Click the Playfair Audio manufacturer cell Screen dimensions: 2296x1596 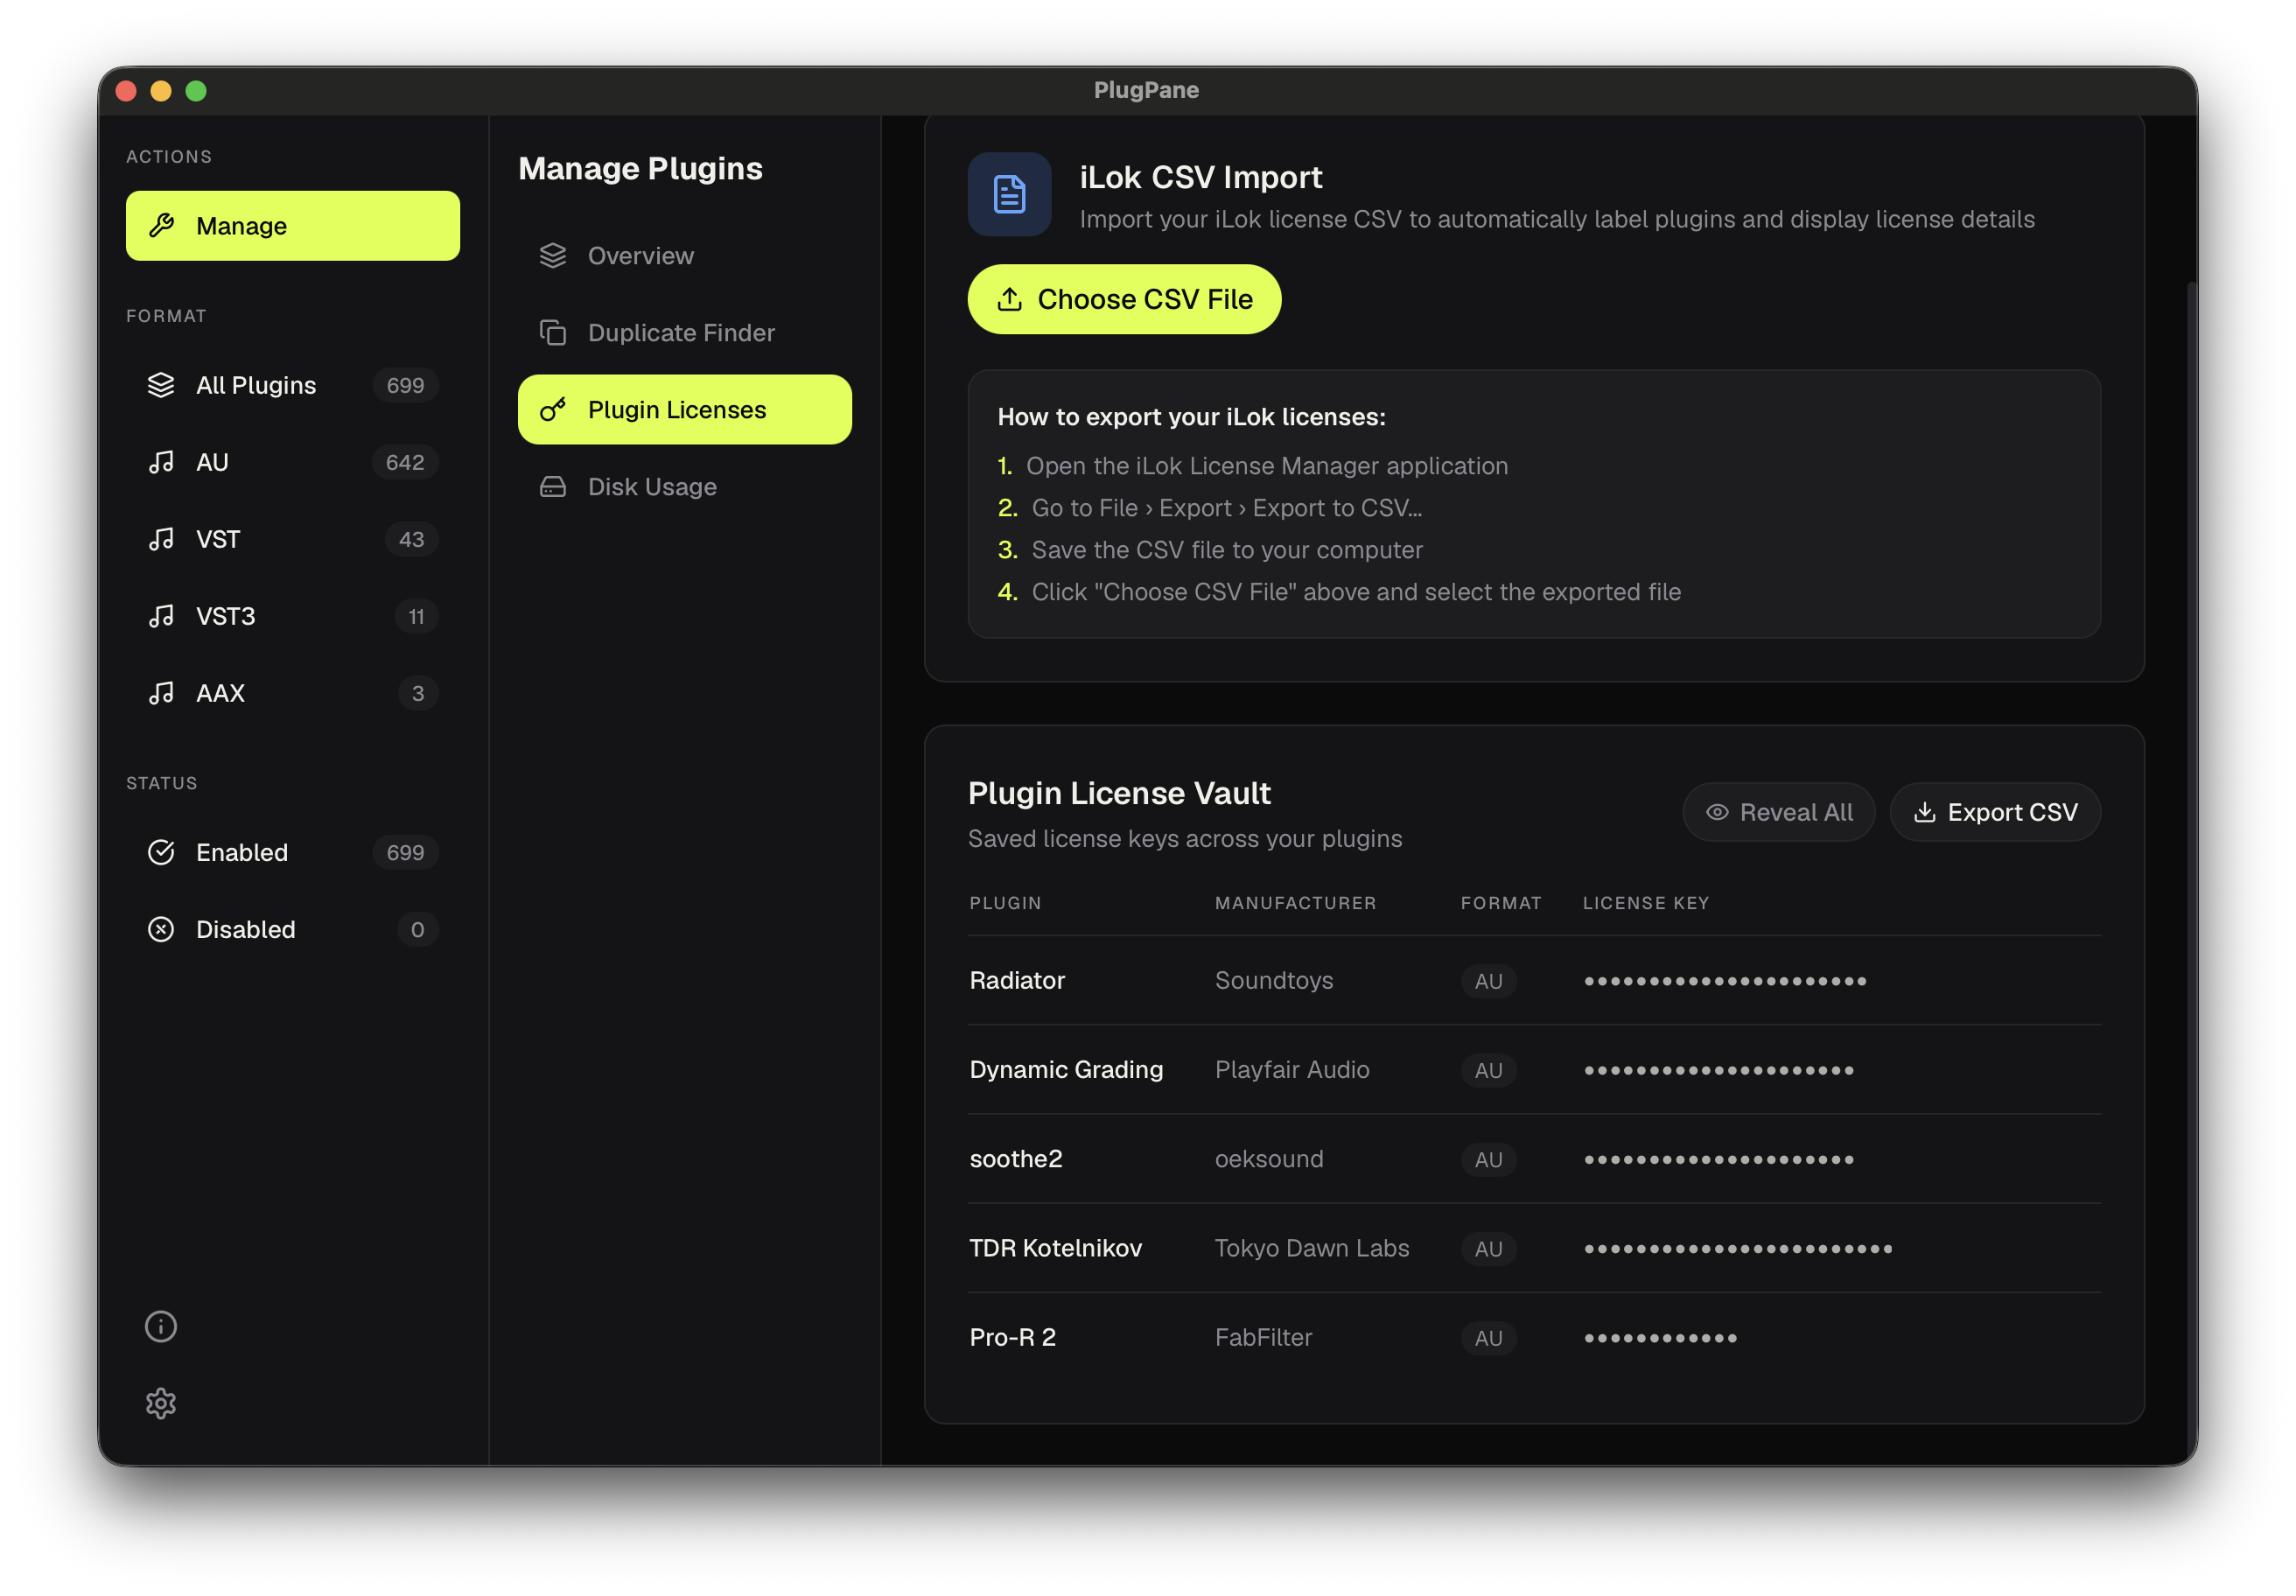click(1291, 1069)
